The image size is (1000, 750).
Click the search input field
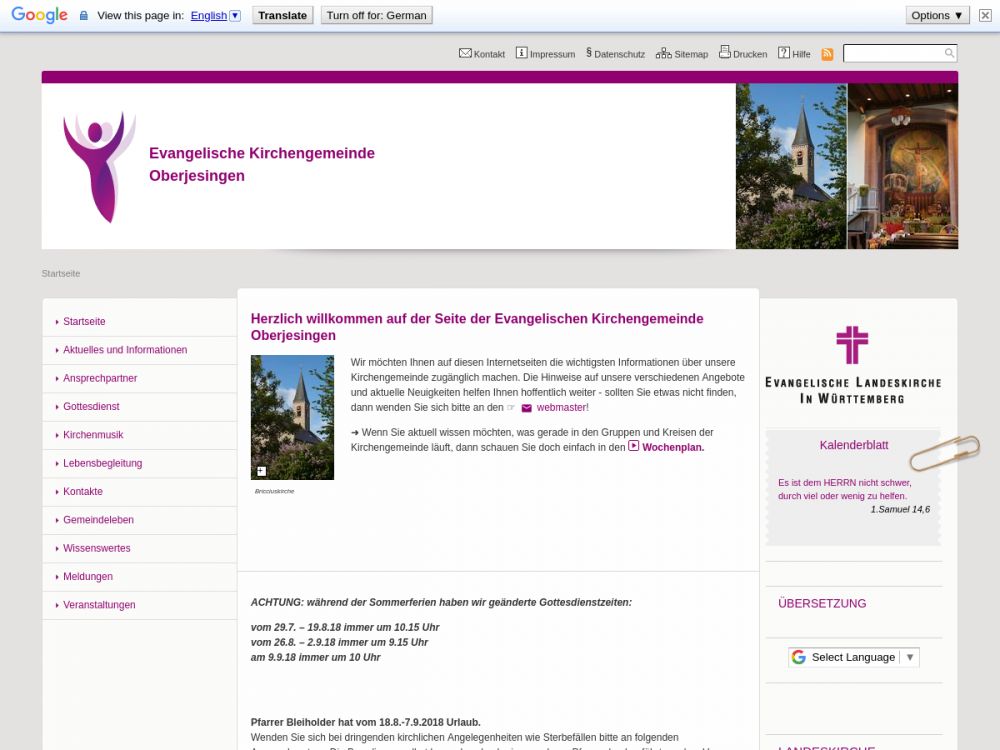(892, 53)
